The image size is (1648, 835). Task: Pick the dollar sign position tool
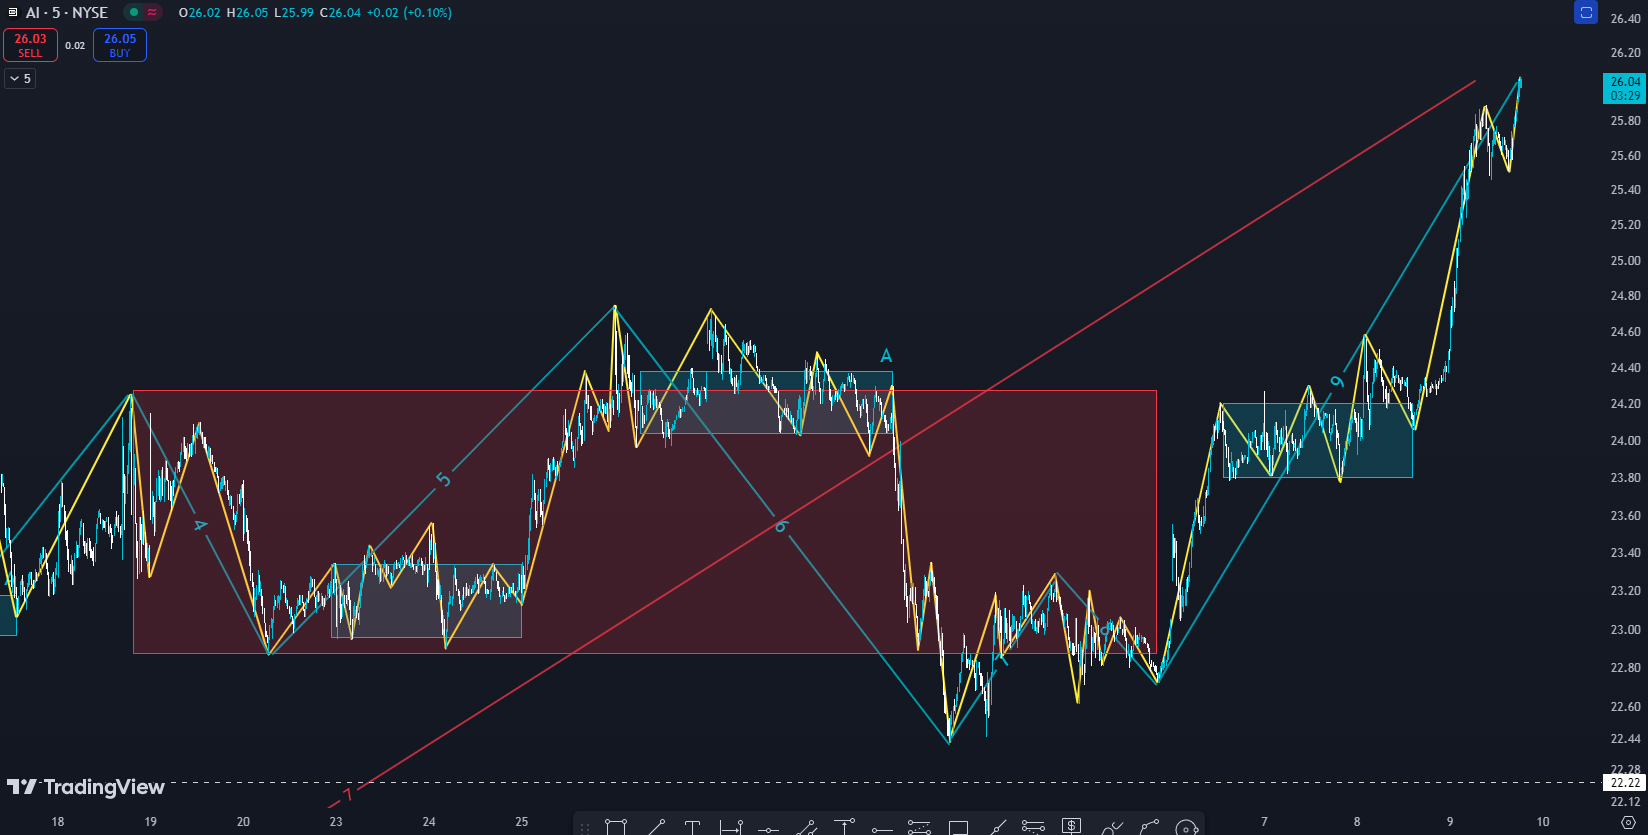tap(1071, 826)
